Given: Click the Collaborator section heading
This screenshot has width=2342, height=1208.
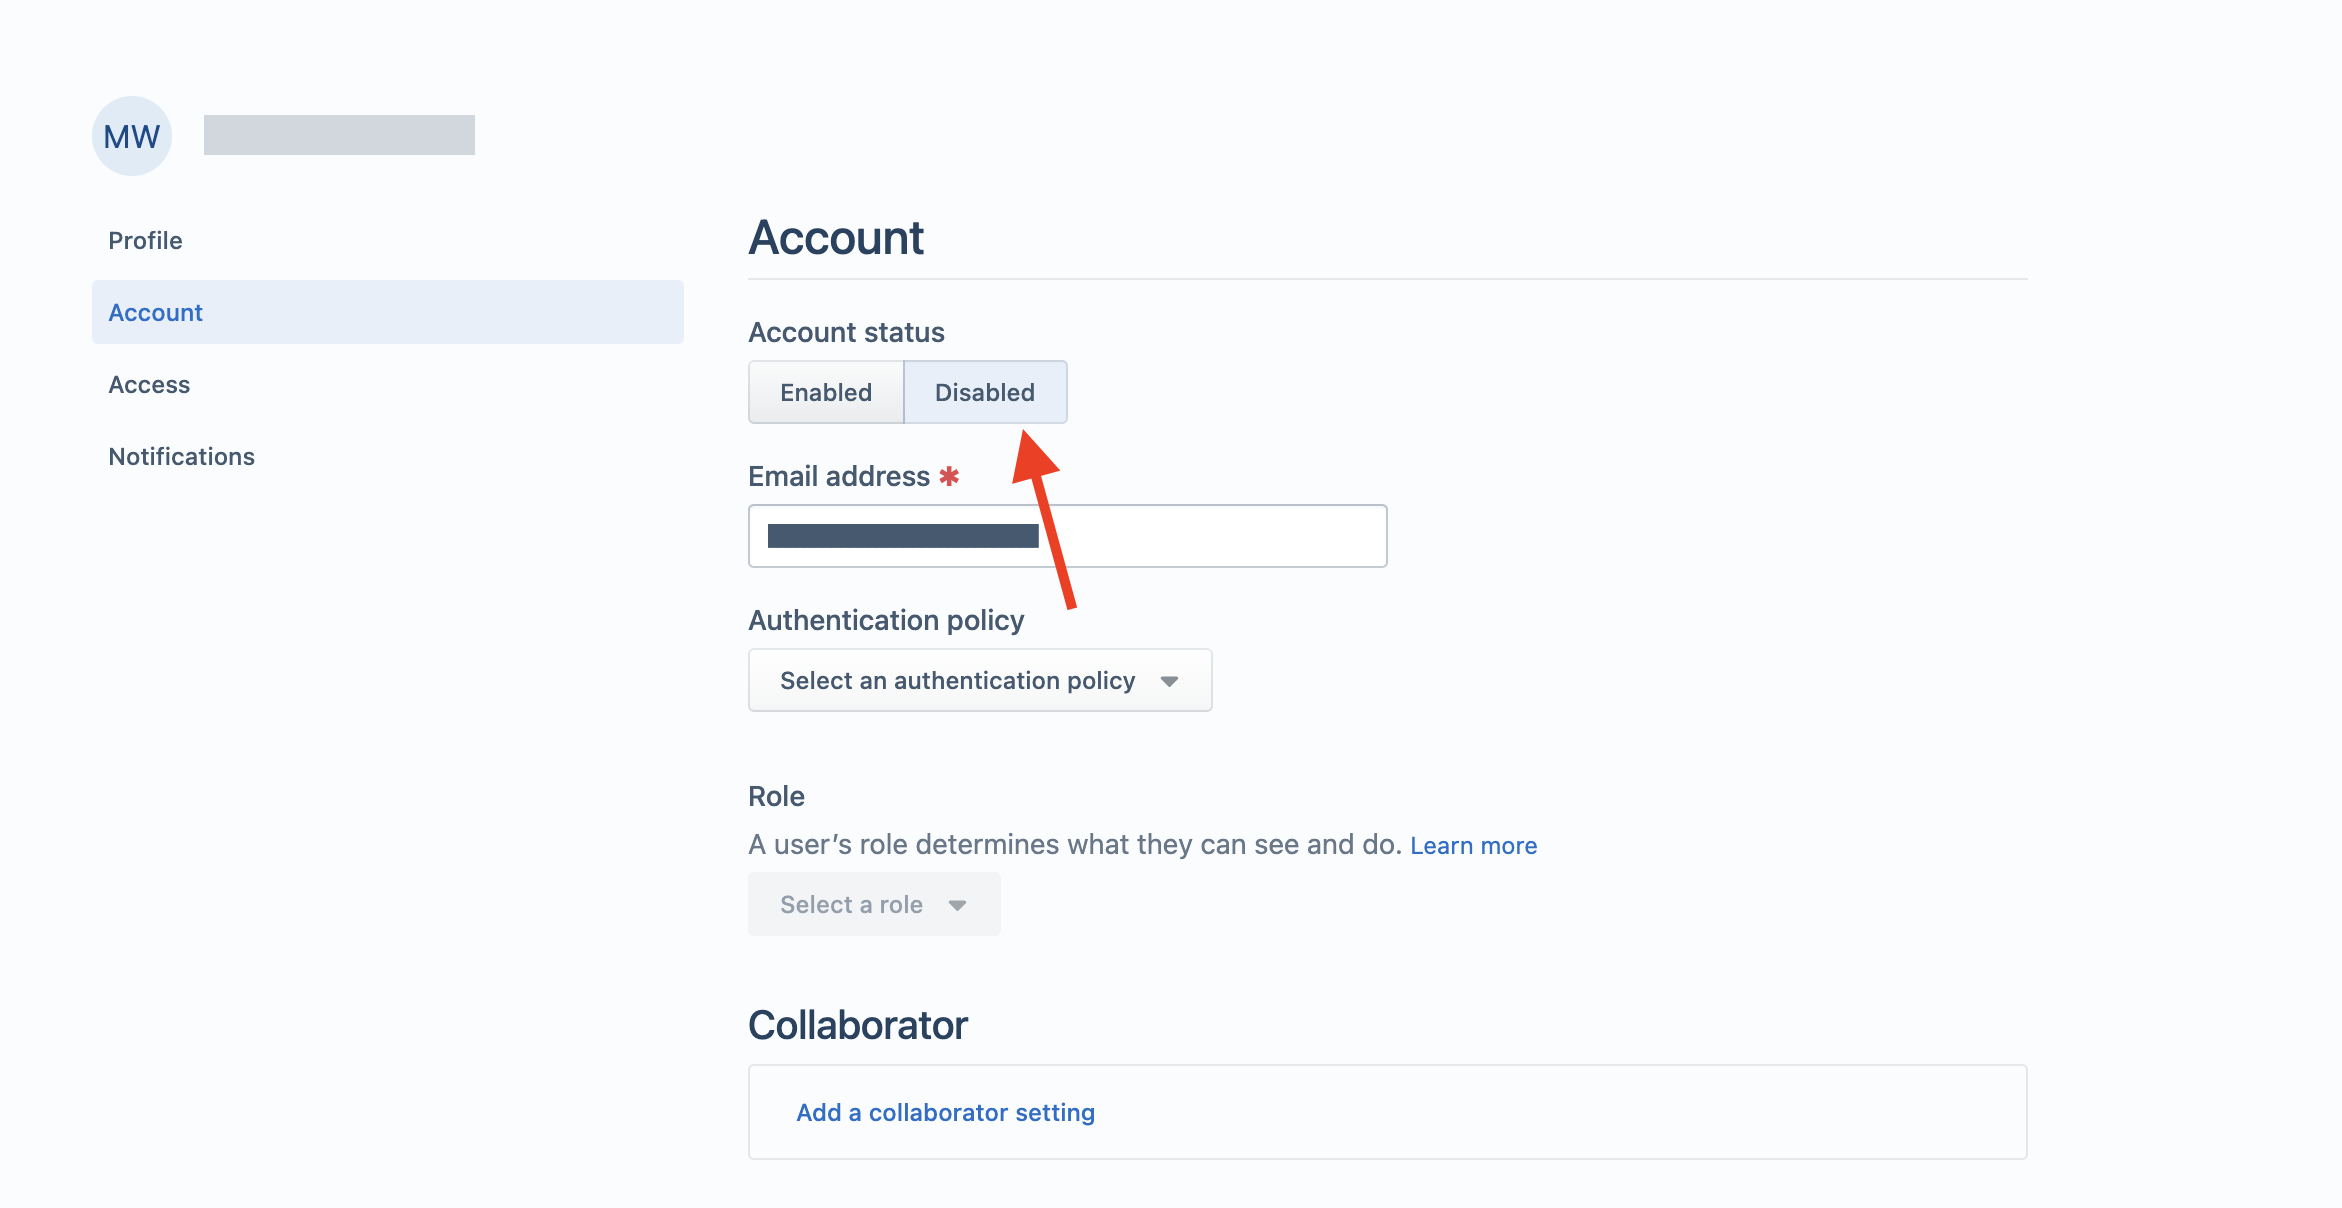Looking at the screenshot, I should pos(858,1024).
